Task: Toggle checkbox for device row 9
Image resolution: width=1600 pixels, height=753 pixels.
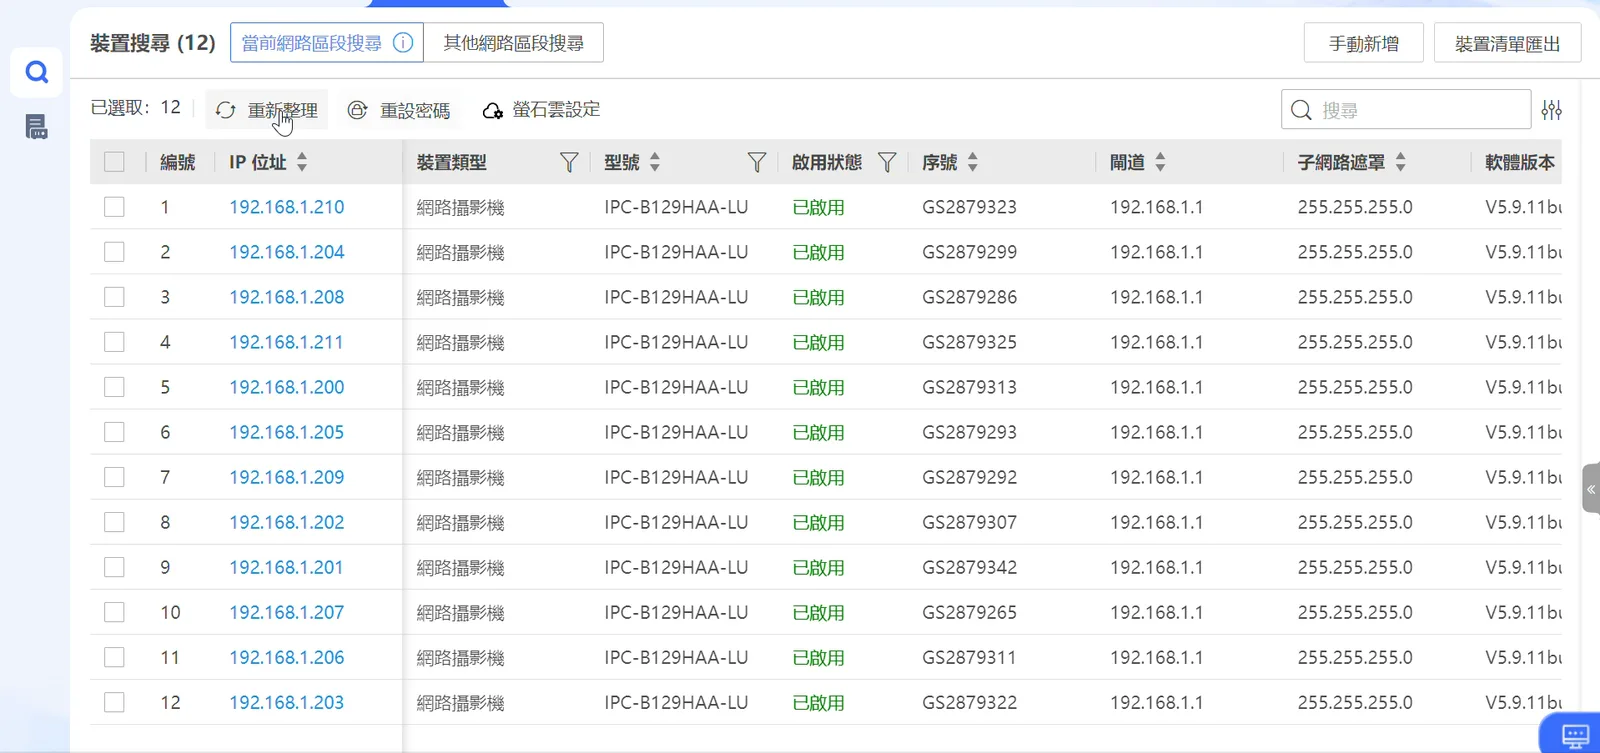Action: tap(114, 567)
